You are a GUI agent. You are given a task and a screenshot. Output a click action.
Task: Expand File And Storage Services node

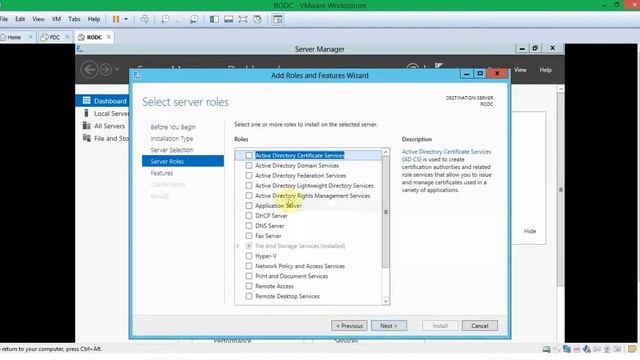tap(238, 246)
